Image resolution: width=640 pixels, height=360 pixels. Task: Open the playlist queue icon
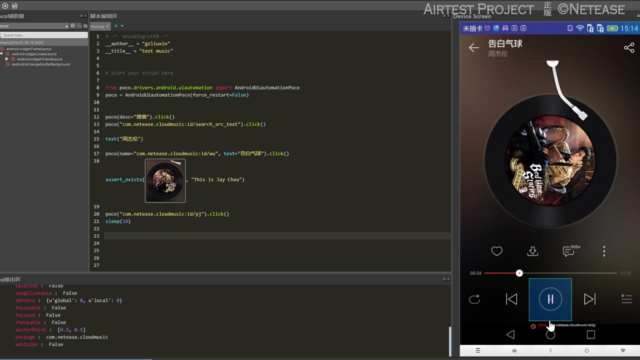point(627,299)
